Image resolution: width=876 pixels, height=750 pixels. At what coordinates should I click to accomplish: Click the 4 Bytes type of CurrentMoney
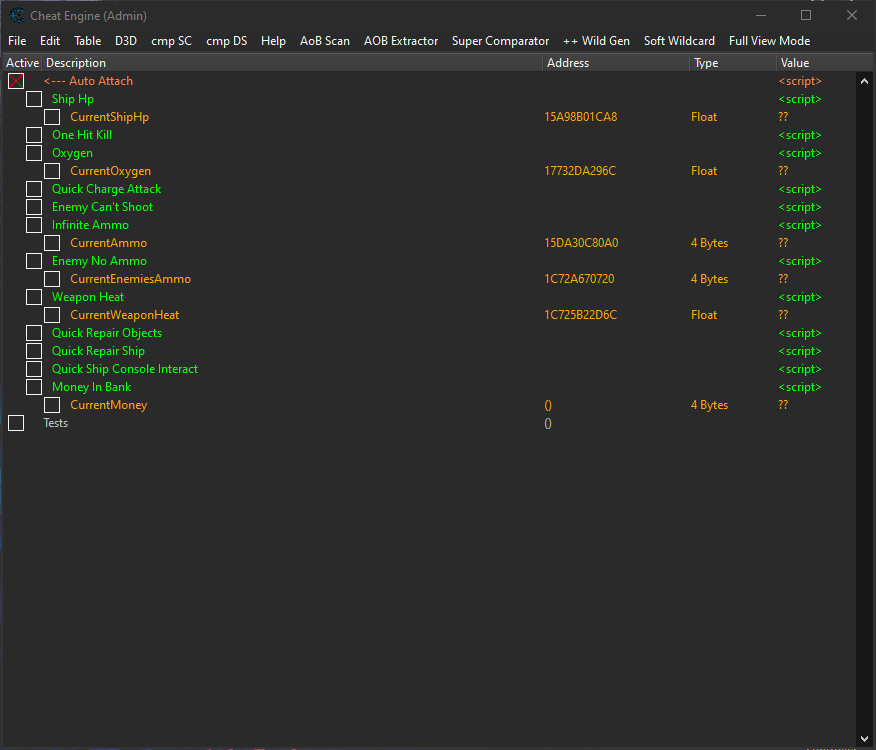[x=710, y=405]
